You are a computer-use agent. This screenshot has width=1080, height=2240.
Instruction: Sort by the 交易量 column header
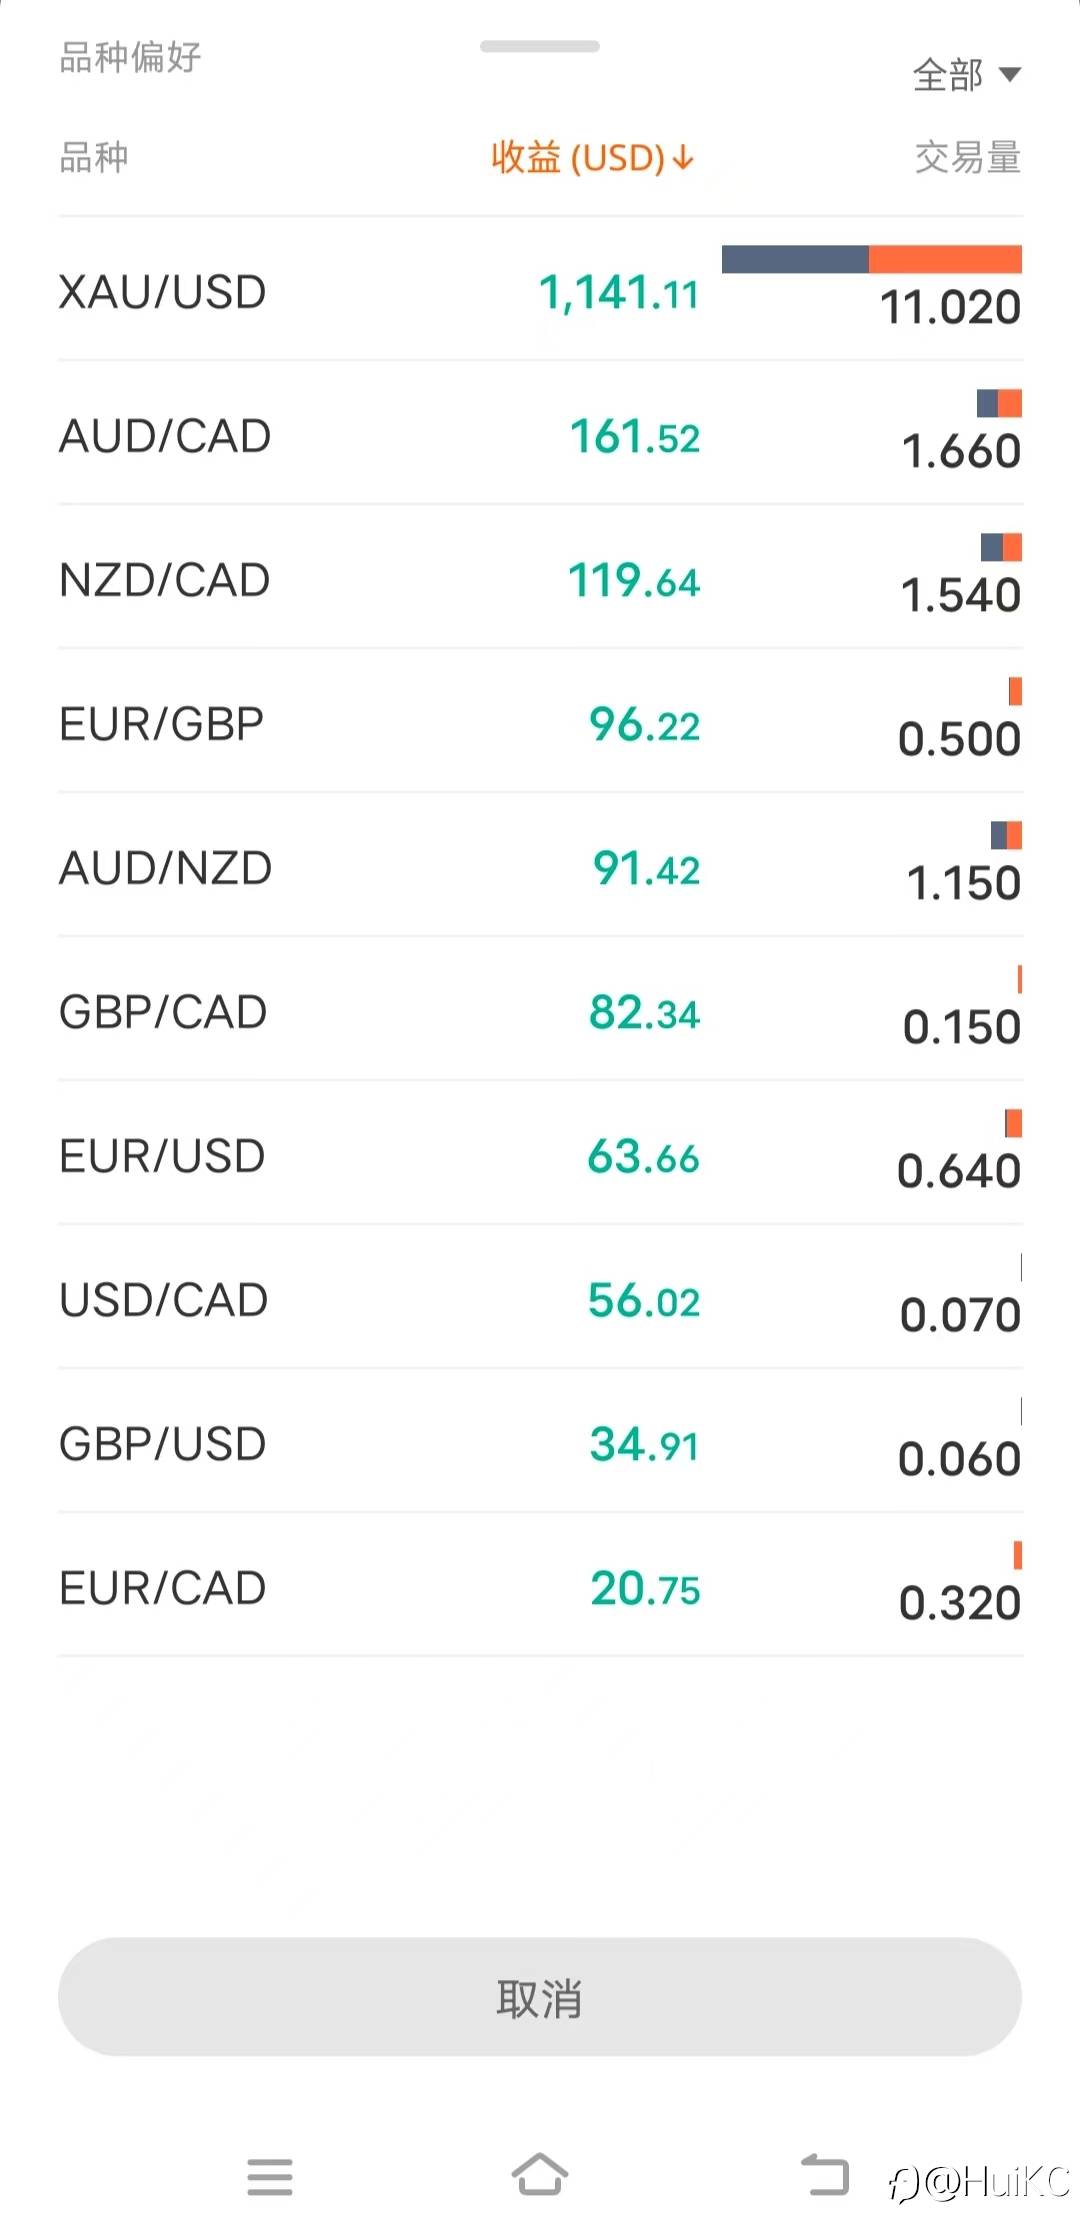click(967, 158)
